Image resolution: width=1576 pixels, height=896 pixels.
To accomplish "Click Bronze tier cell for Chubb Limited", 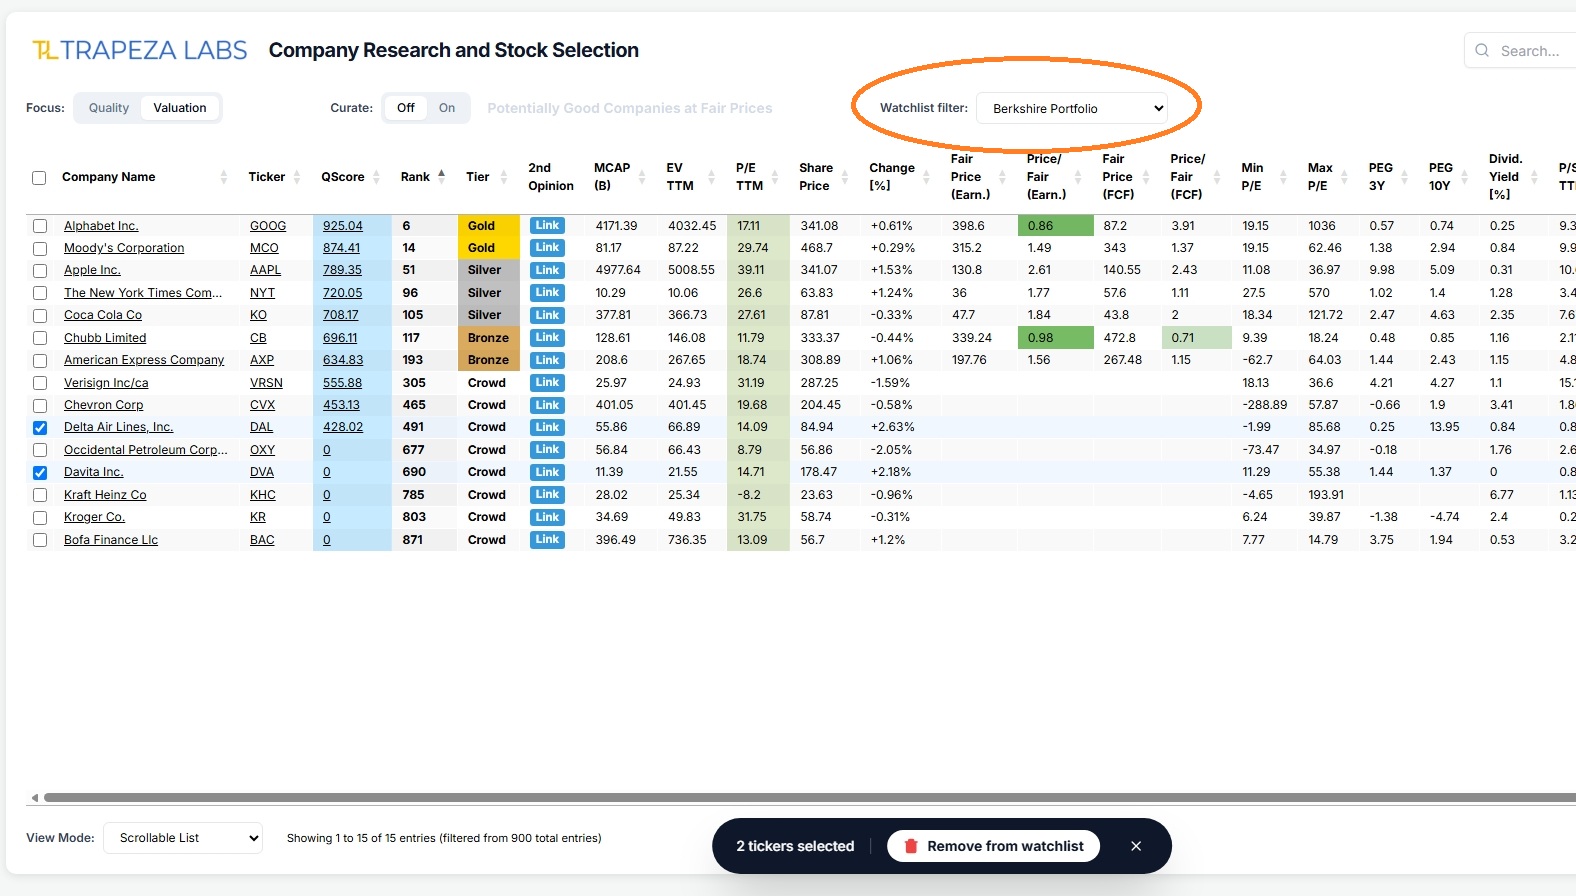I will 489,338.
